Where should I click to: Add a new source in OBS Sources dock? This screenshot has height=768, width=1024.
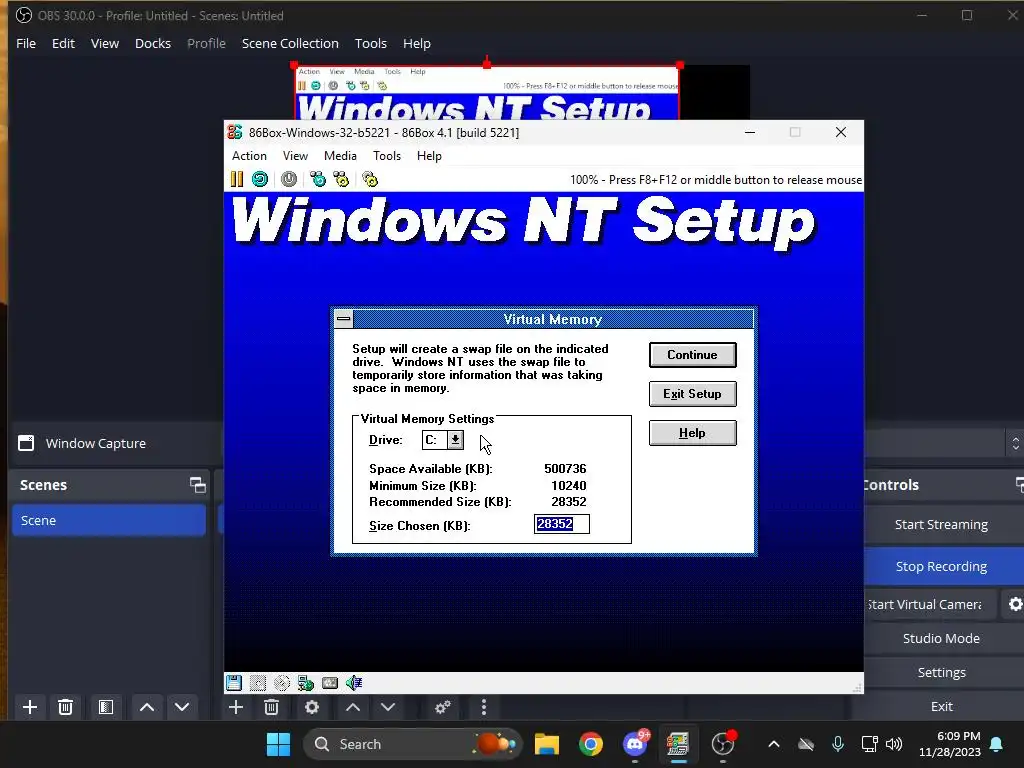point(236,707)
